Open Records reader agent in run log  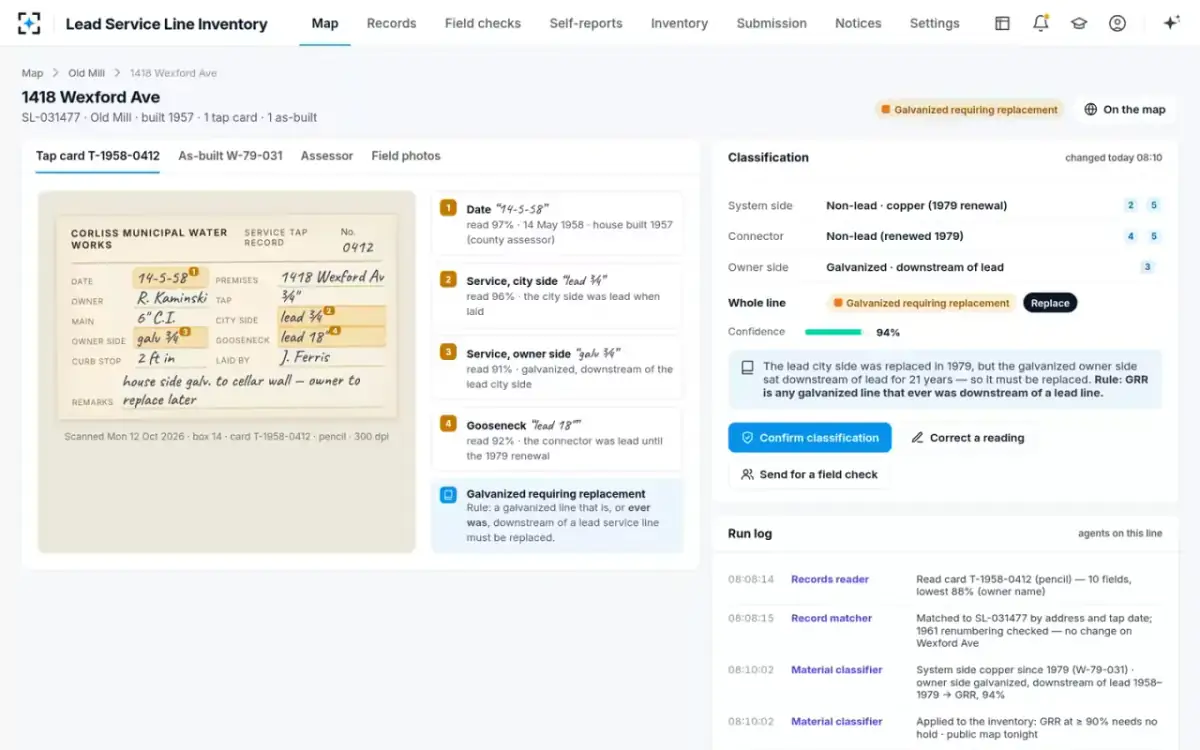[830, 579]
